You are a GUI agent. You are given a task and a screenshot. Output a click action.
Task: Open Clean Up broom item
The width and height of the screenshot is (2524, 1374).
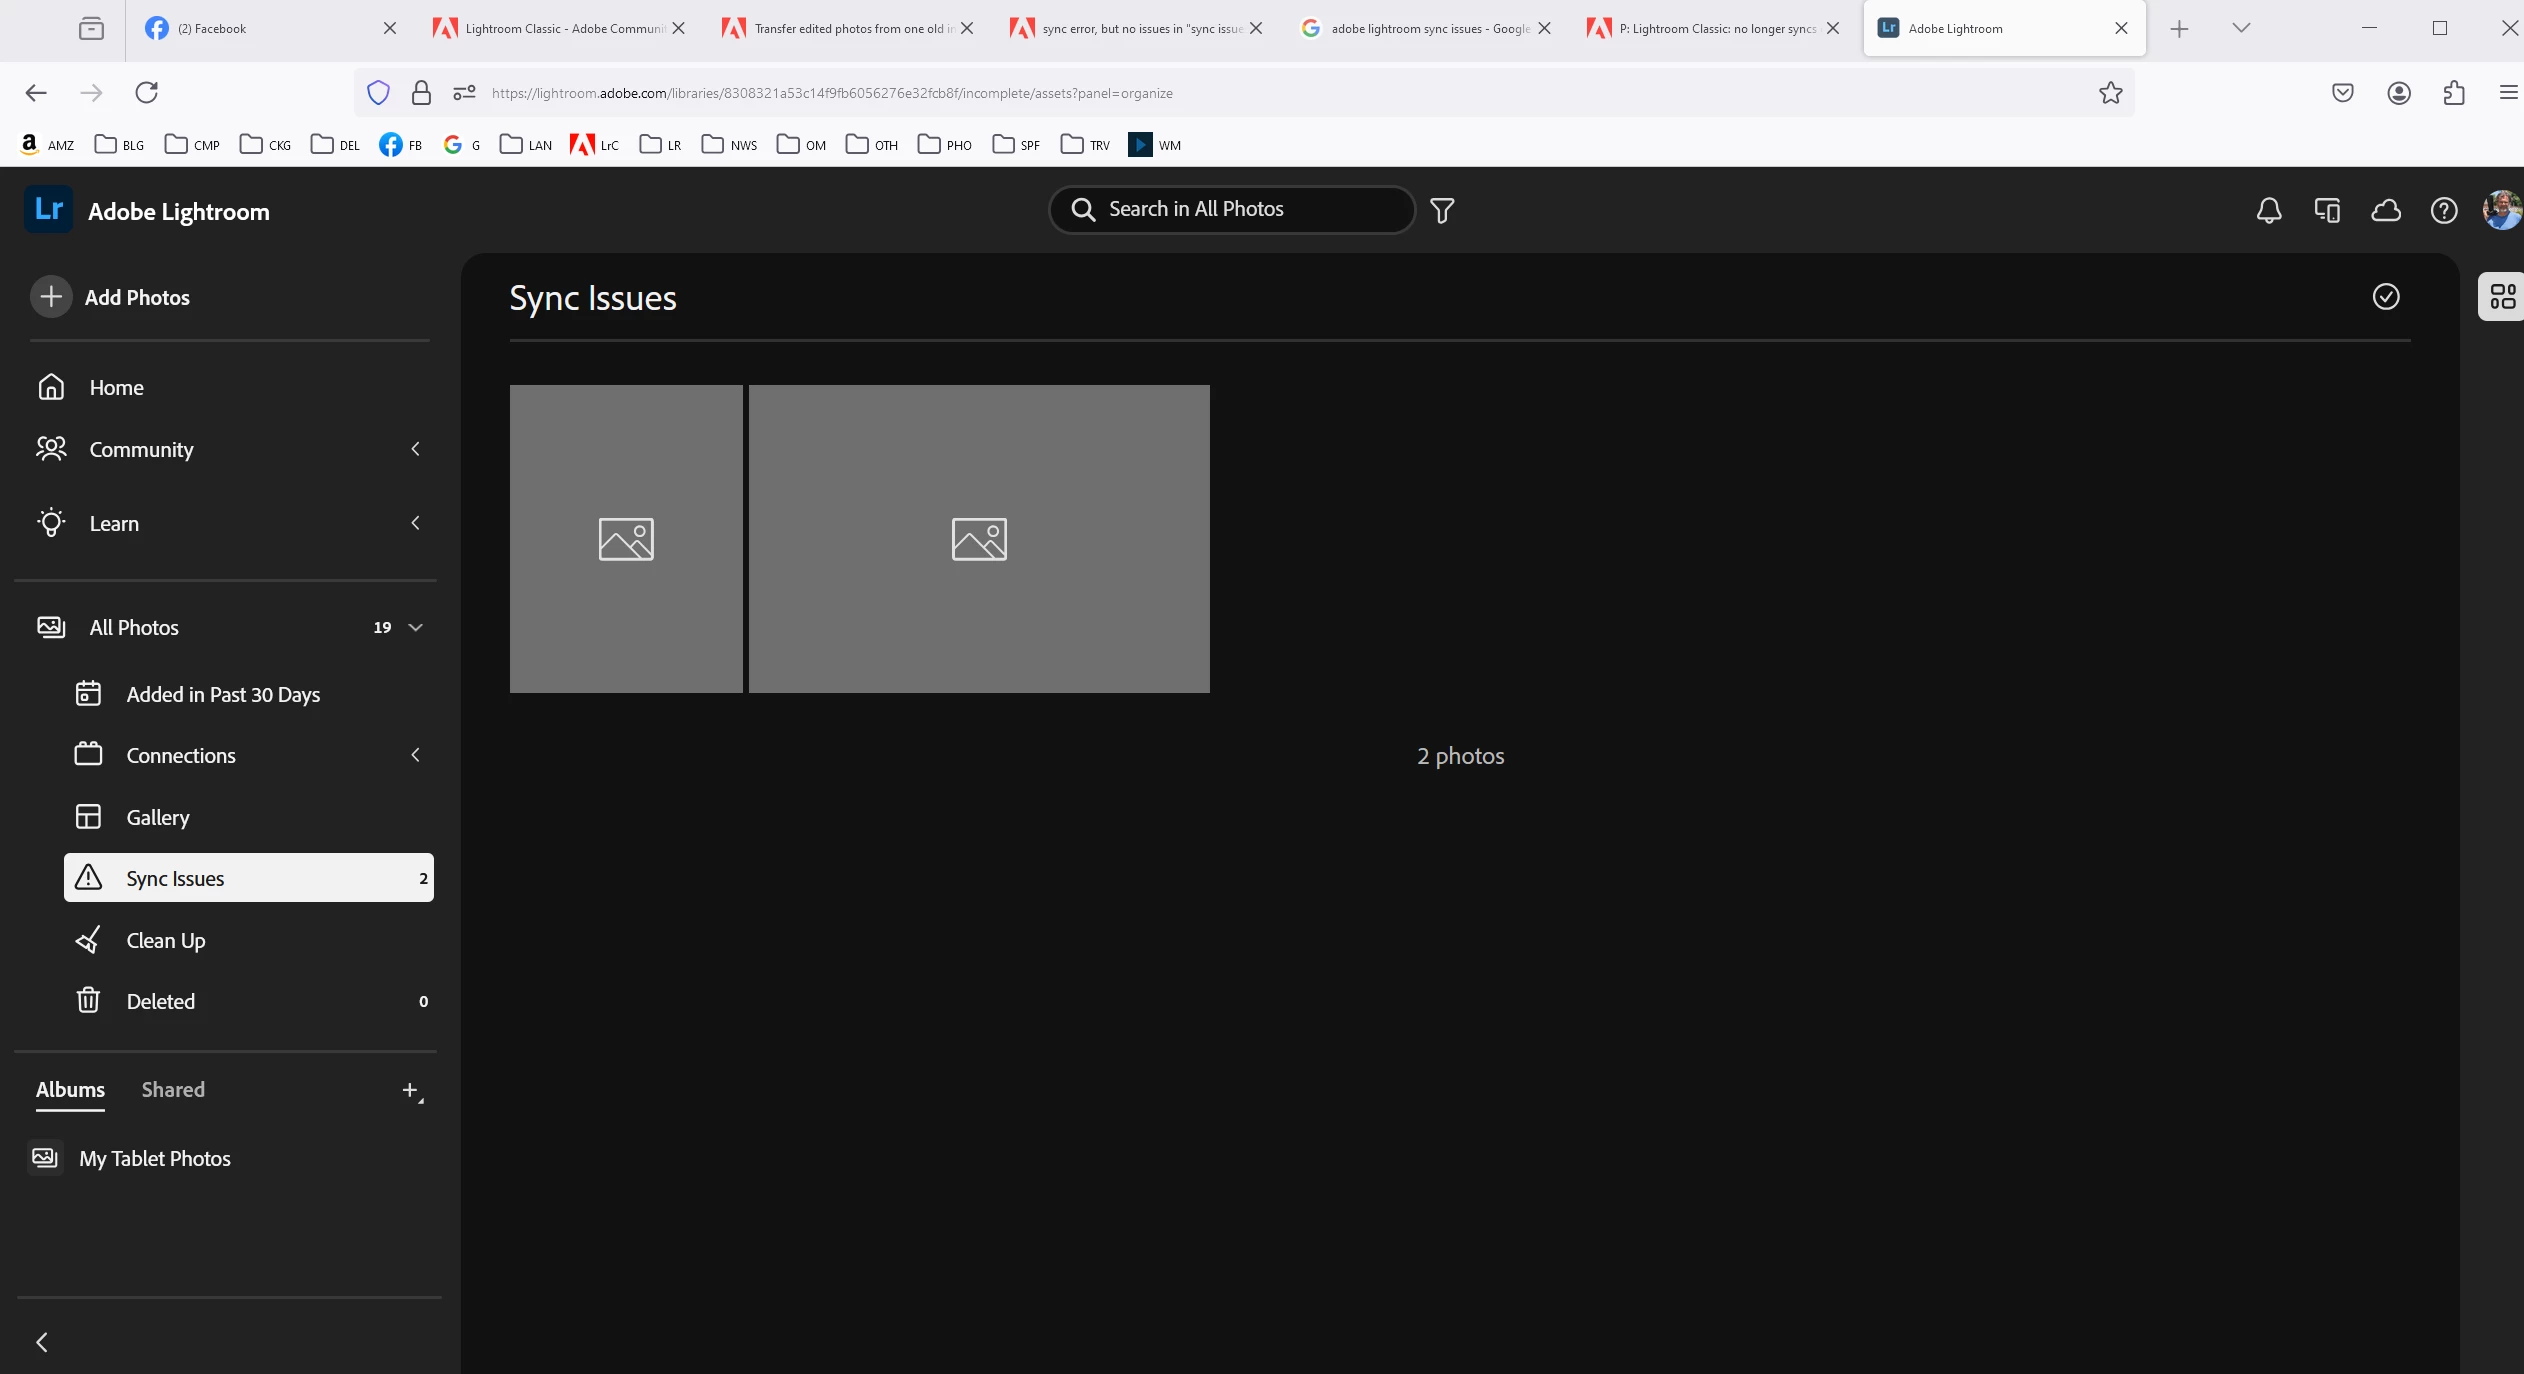click(x=166, y=940)
